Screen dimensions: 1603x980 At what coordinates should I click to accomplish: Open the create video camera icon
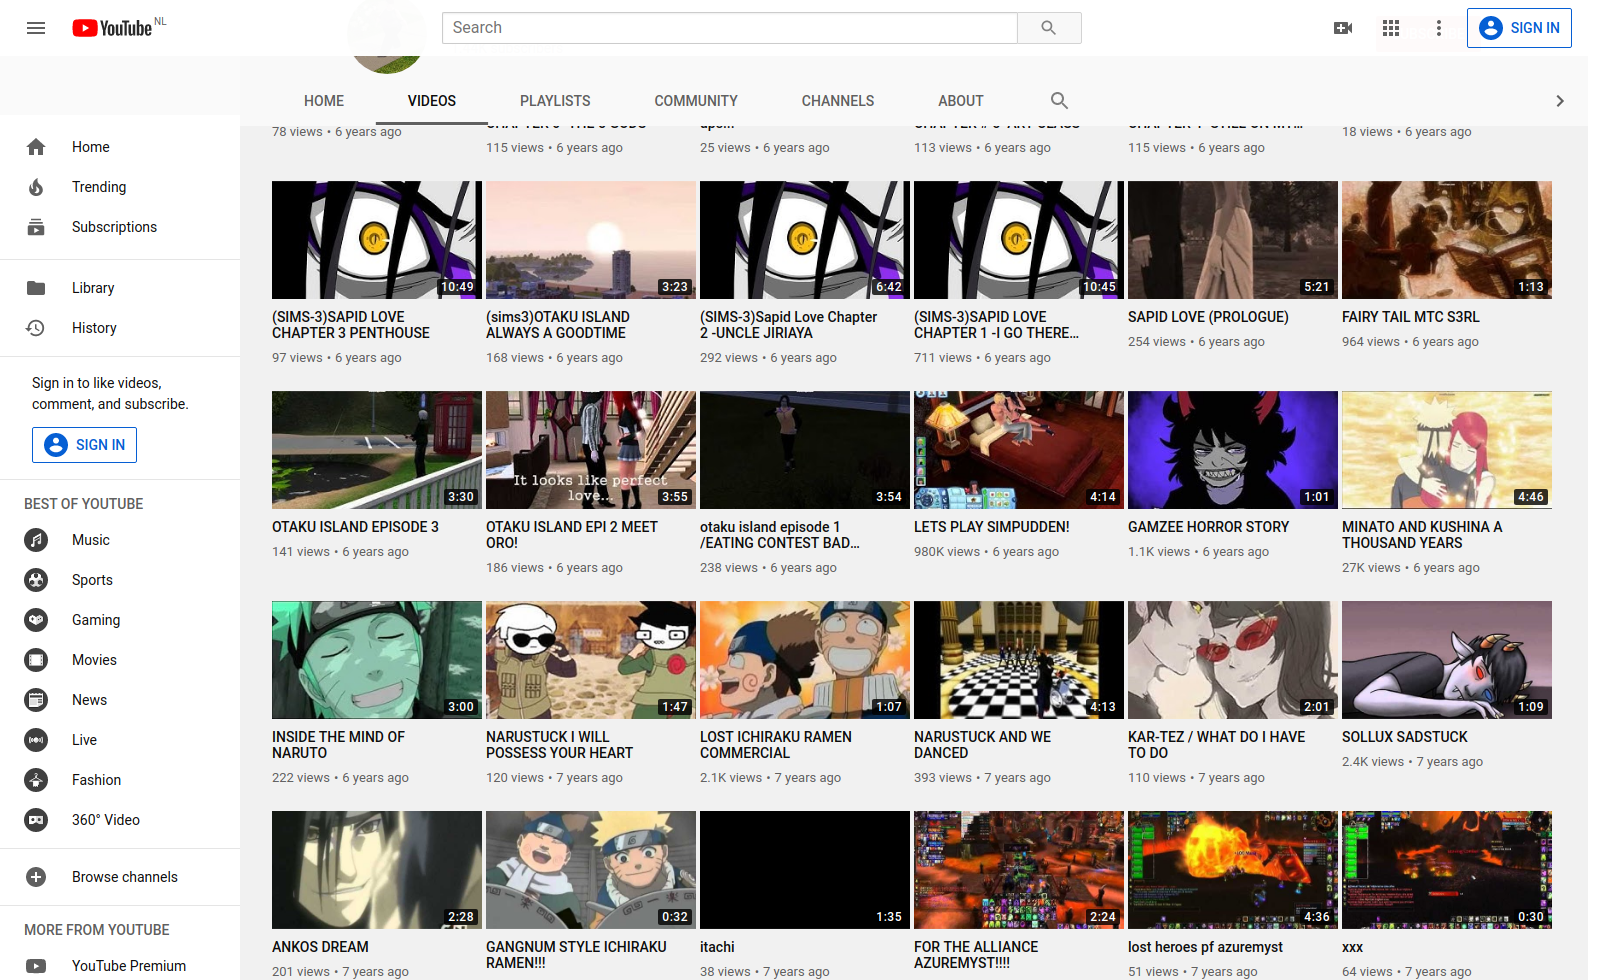pyautogui.click(x=1343, y=28)
